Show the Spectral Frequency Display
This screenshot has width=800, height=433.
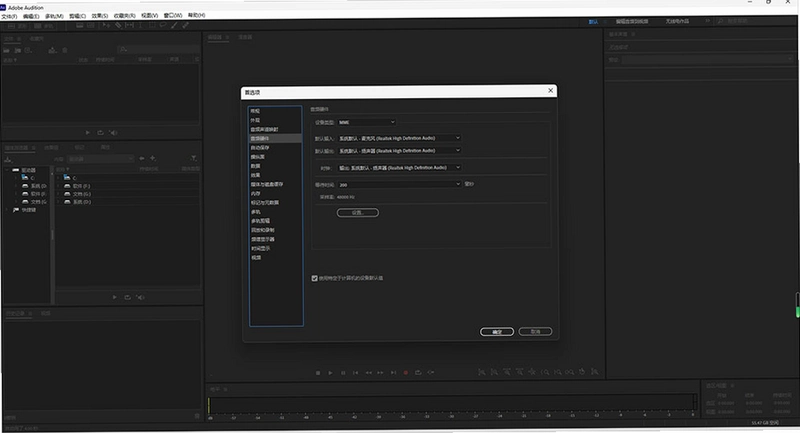click(x=80, y=26)
